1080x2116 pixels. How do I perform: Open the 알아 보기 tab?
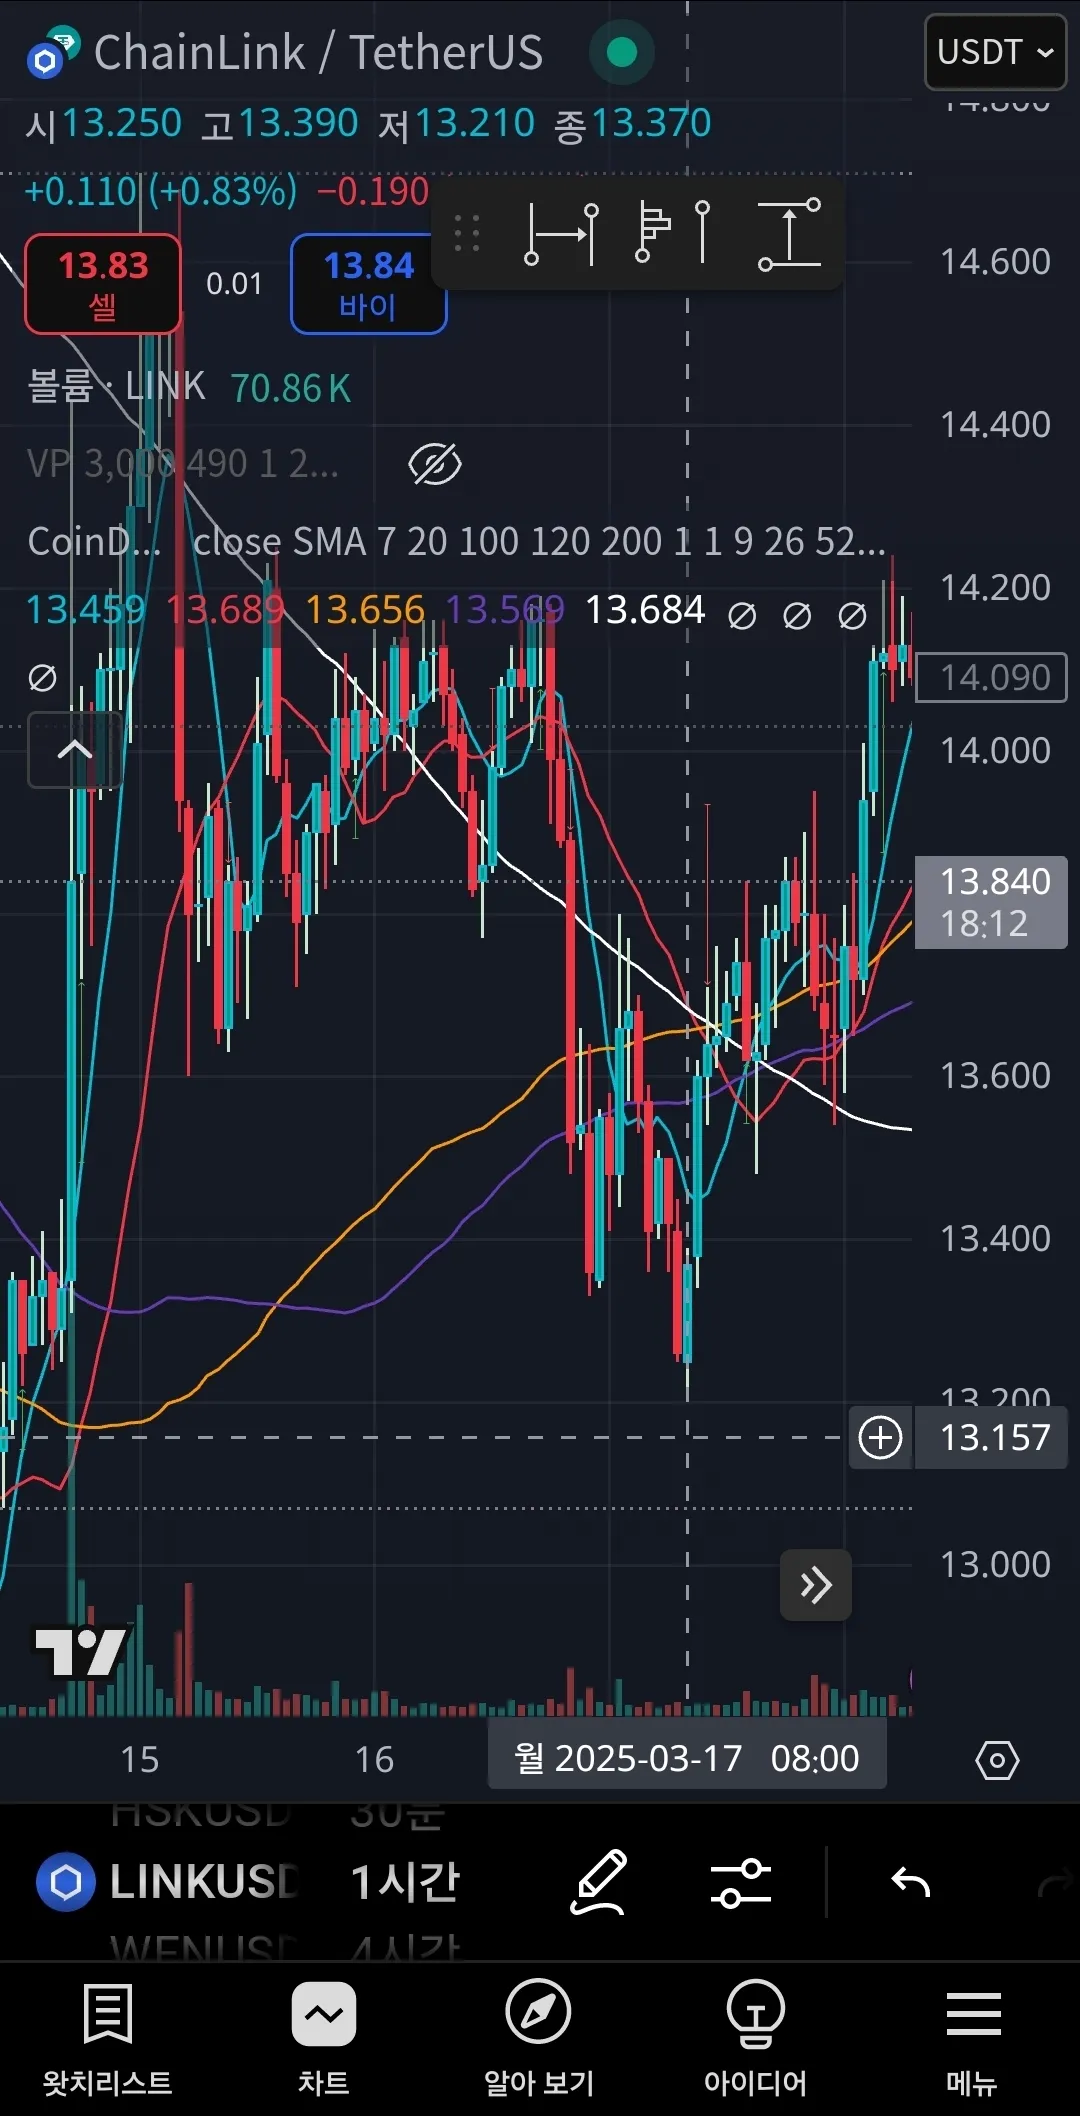(539, 2040)
